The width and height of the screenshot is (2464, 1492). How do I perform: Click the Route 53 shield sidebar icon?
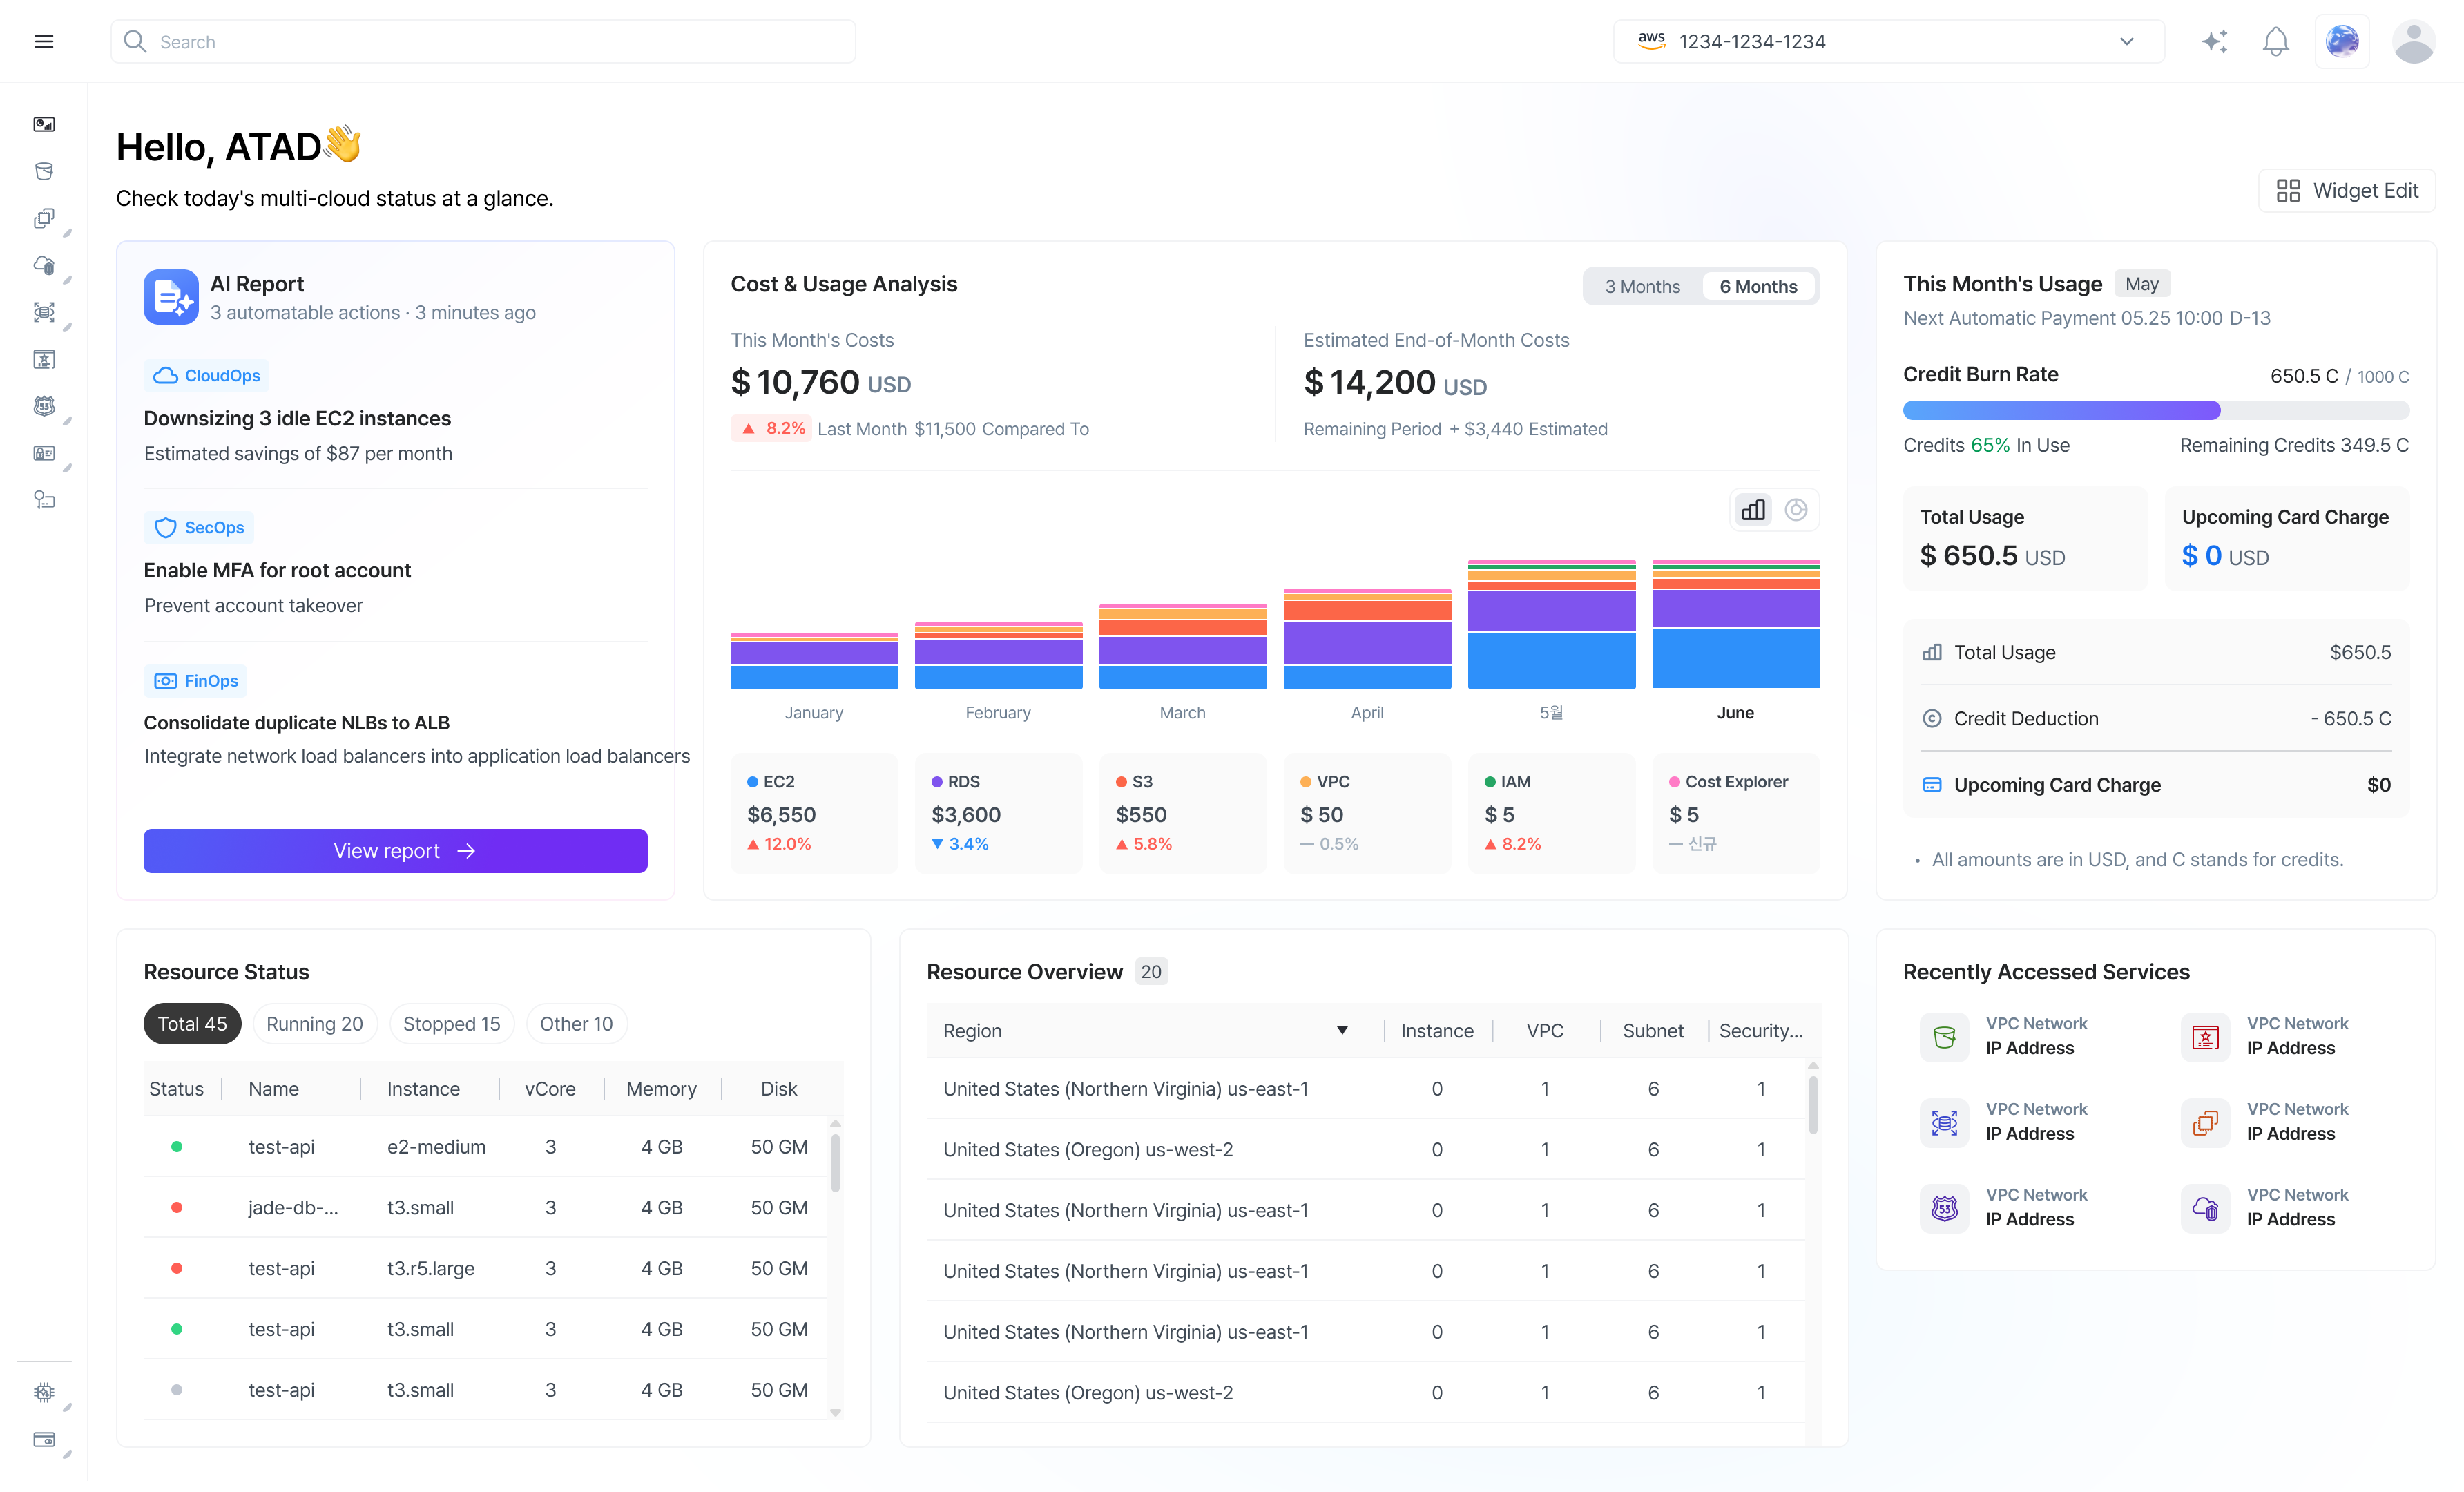pos(44,406)
